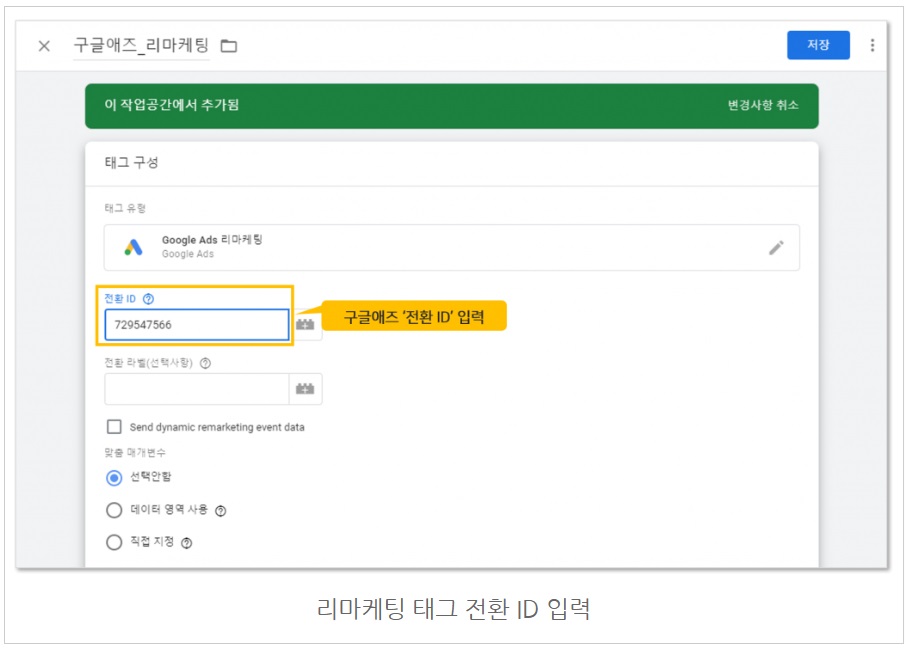Viewport: 908px width, 648px height.
Task: Click the 전환 라벨 help question icon
Action: [x=205, y=363]
